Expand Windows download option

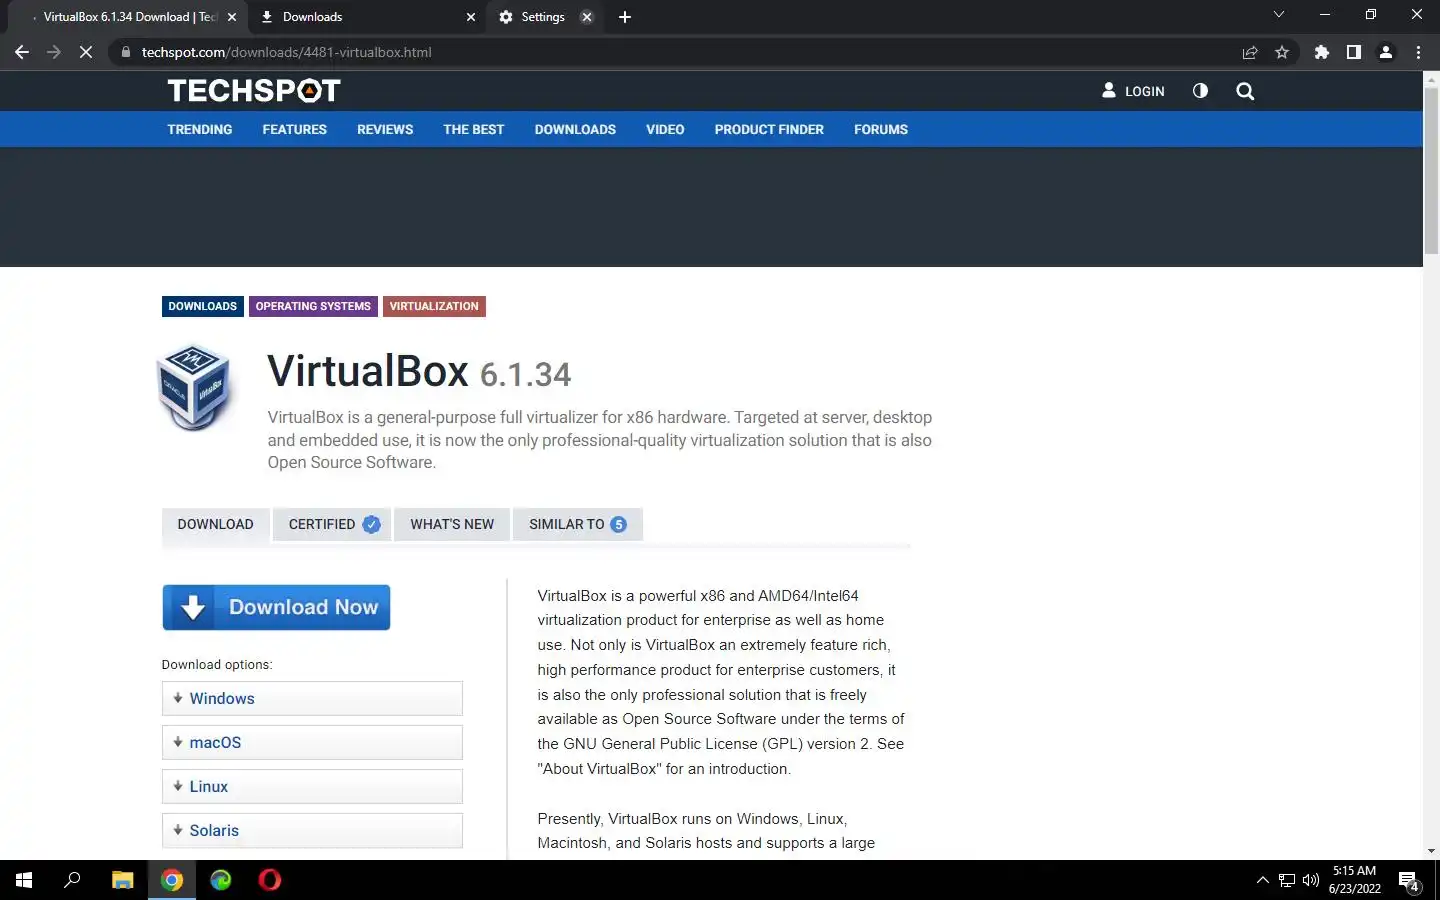pos(312,698)
